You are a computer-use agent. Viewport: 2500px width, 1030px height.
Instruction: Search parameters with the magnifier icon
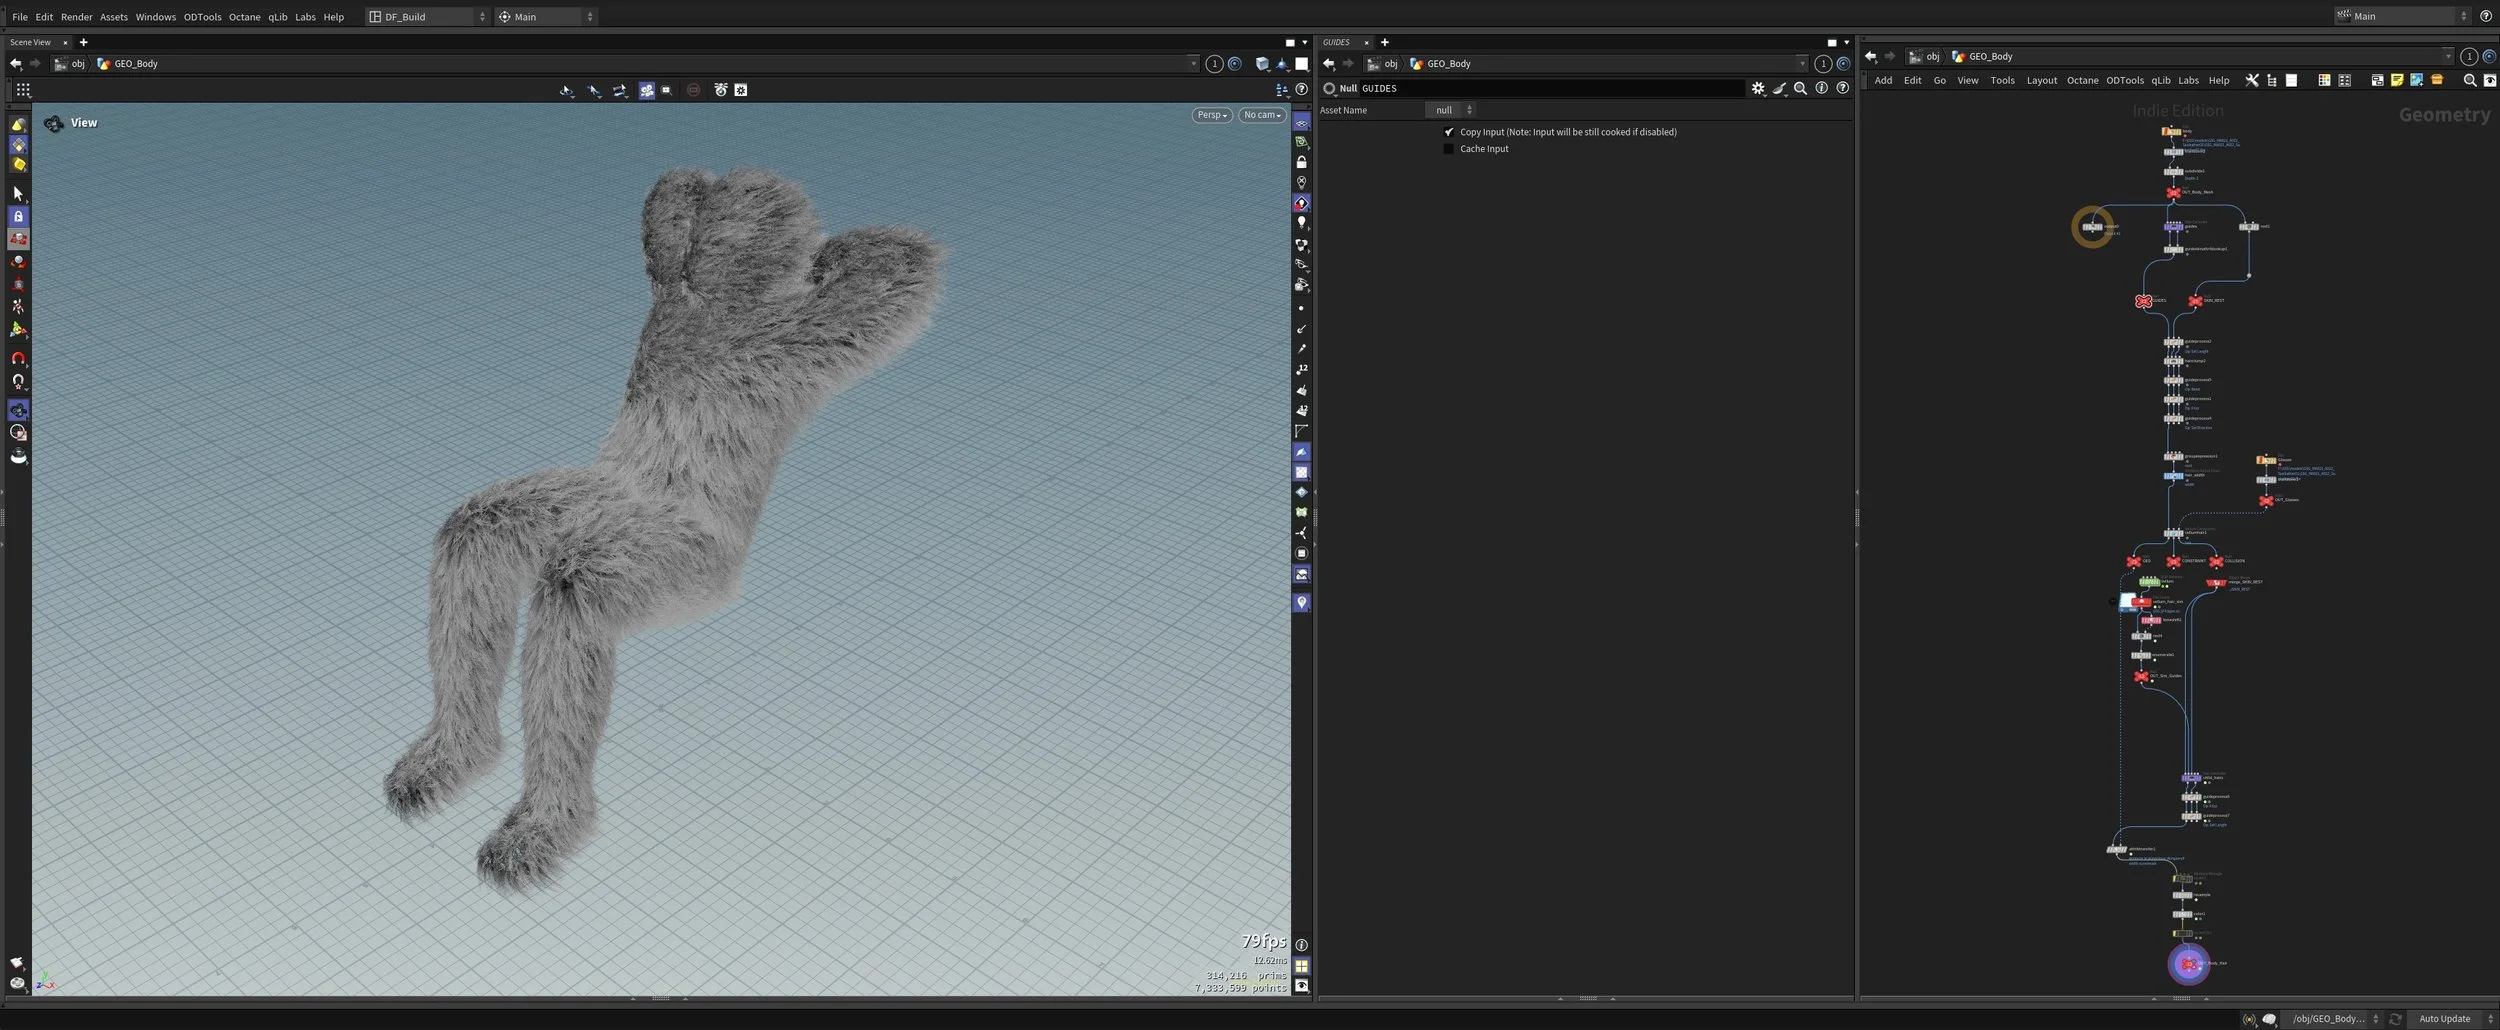[1800, 89]
